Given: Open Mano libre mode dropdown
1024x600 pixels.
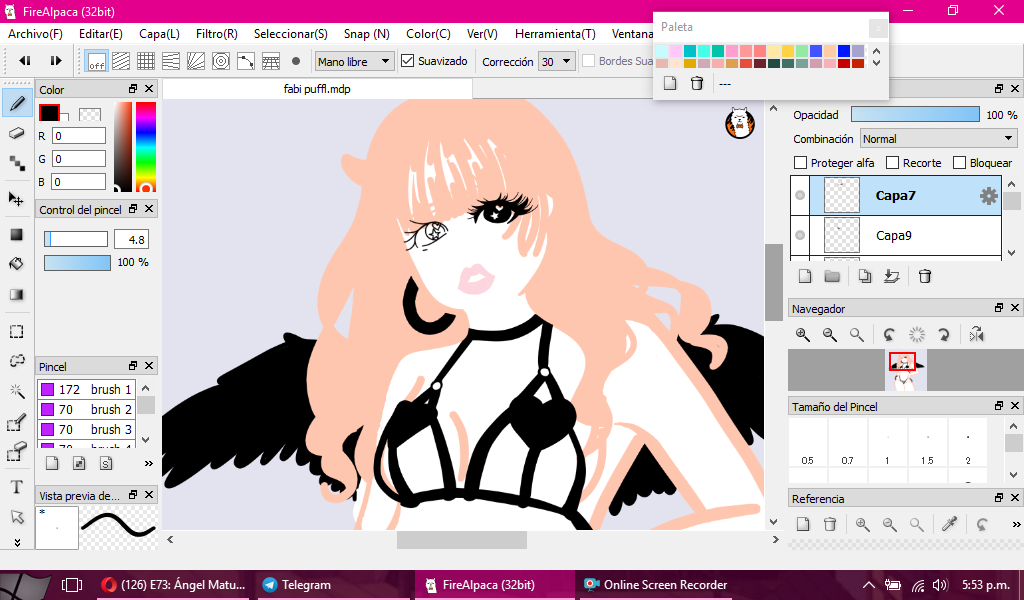Looking at the screenshot, I should click(355, 61).
